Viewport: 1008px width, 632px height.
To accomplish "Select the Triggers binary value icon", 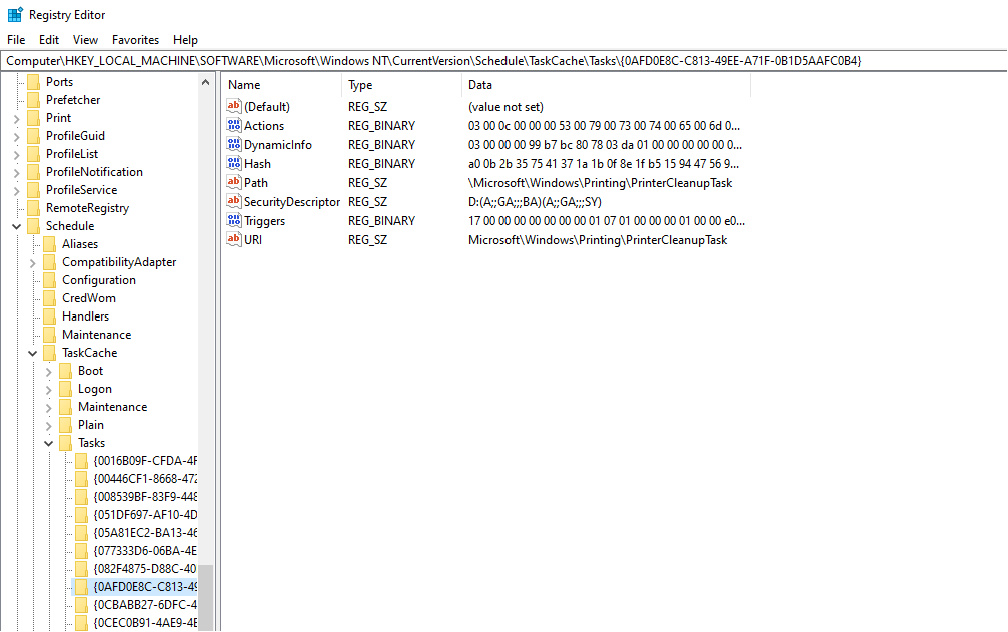I will 235,221.
